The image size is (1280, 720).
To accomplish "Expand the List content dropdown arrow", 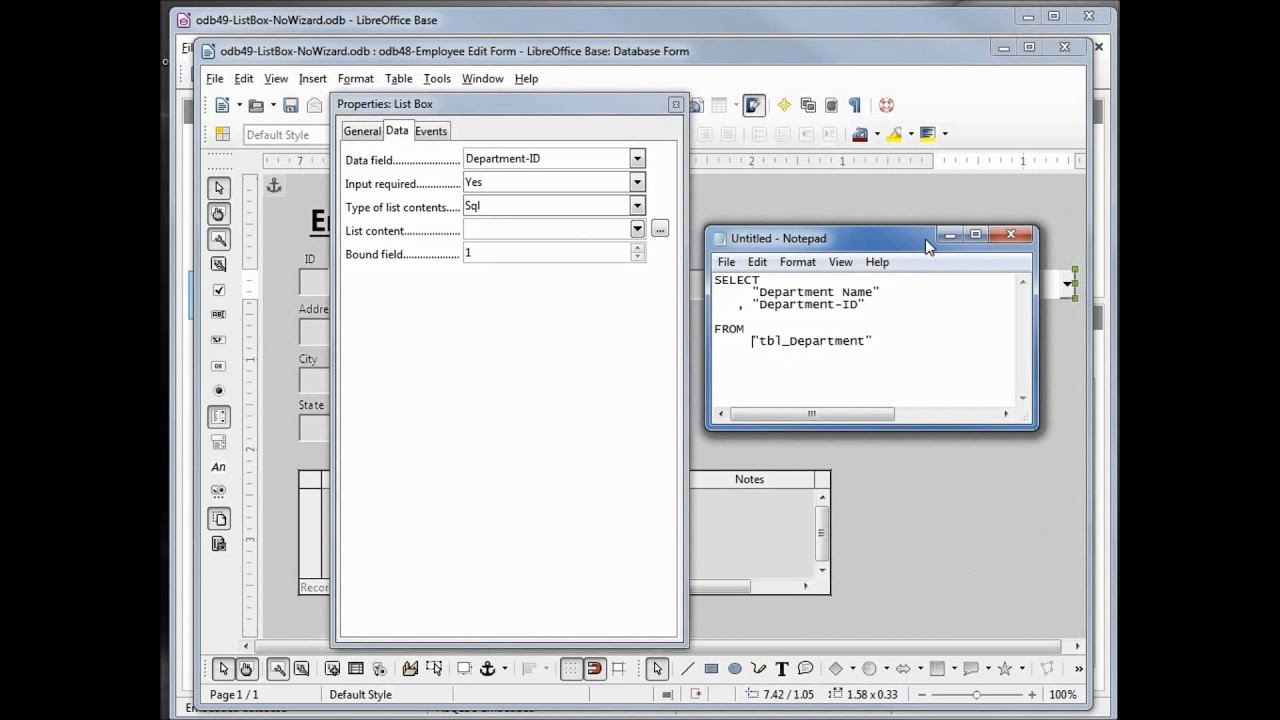I will pyautogui.click(x=637, y=229).
